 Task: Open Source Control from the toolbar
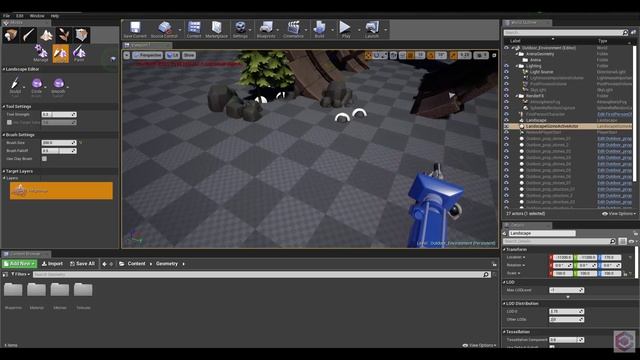coord(164,29)
